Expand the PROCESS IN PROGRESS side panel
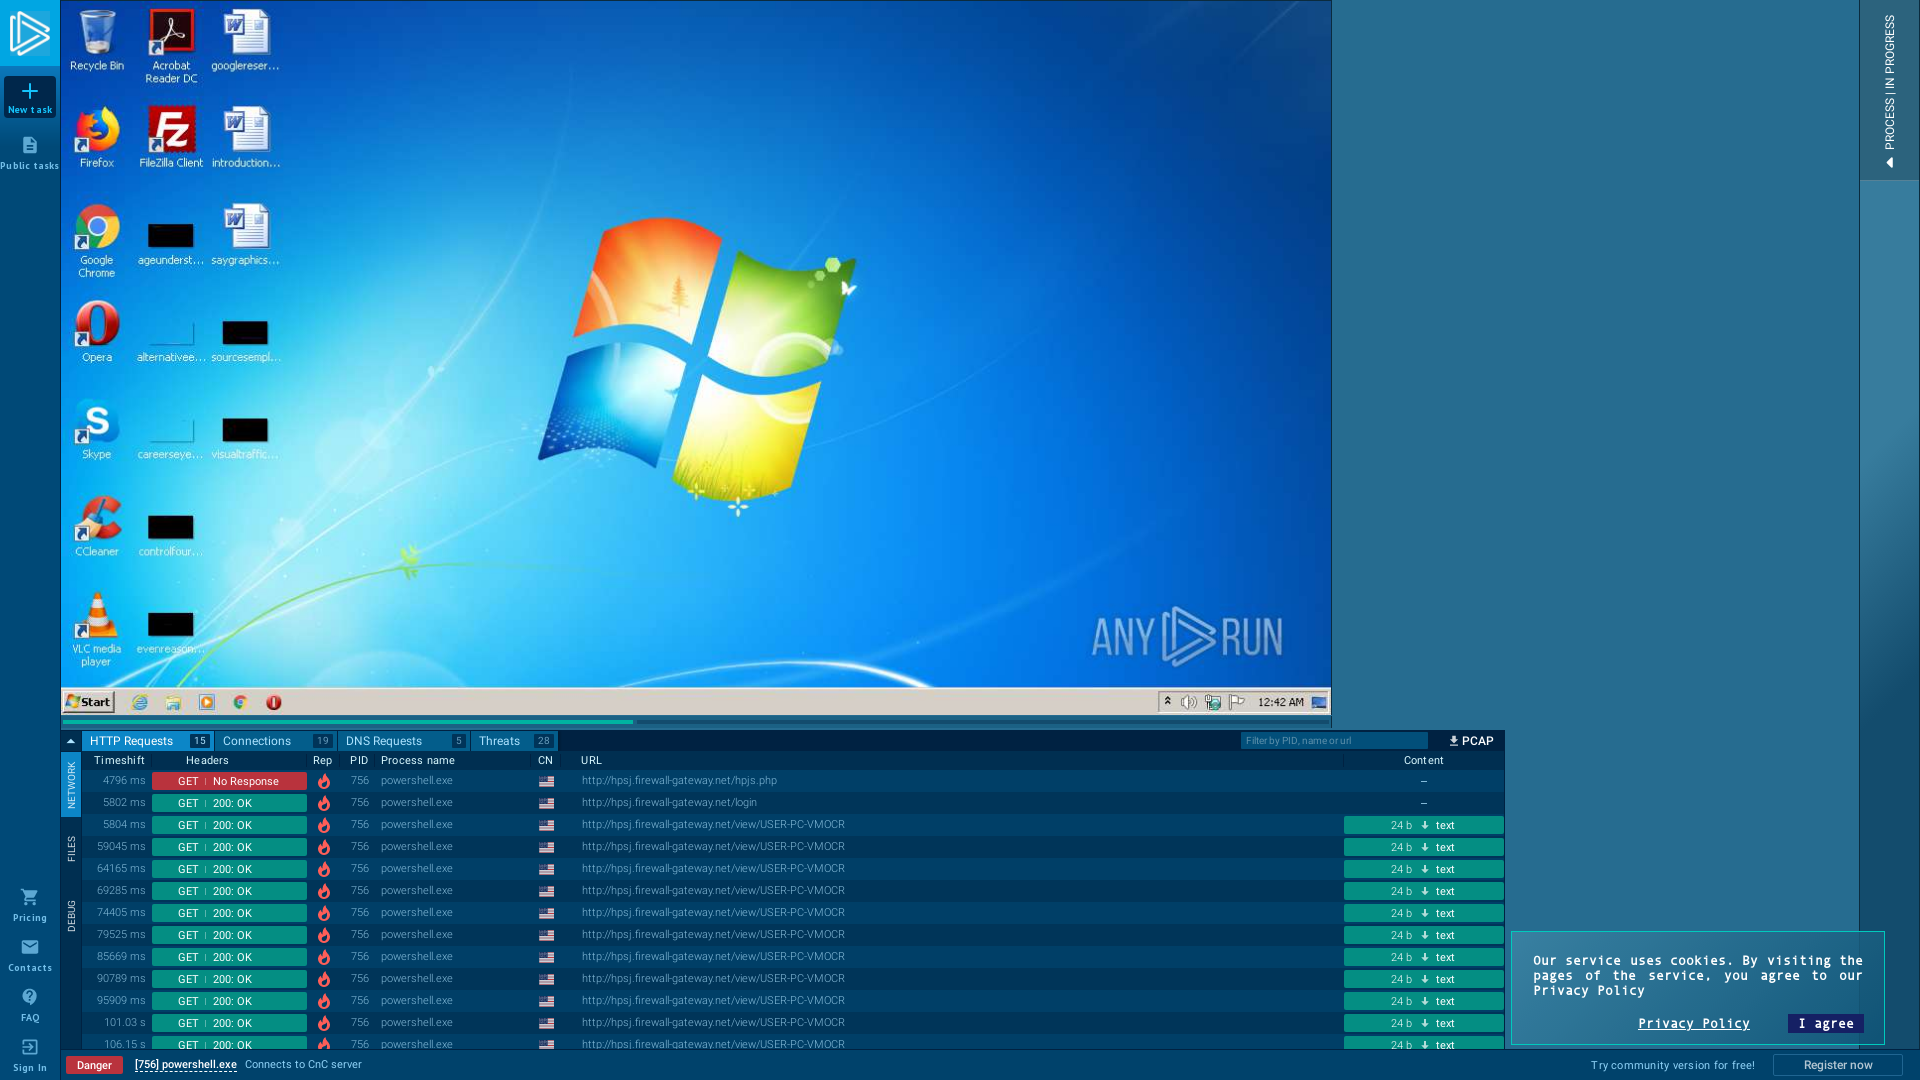 (1889, 90)
